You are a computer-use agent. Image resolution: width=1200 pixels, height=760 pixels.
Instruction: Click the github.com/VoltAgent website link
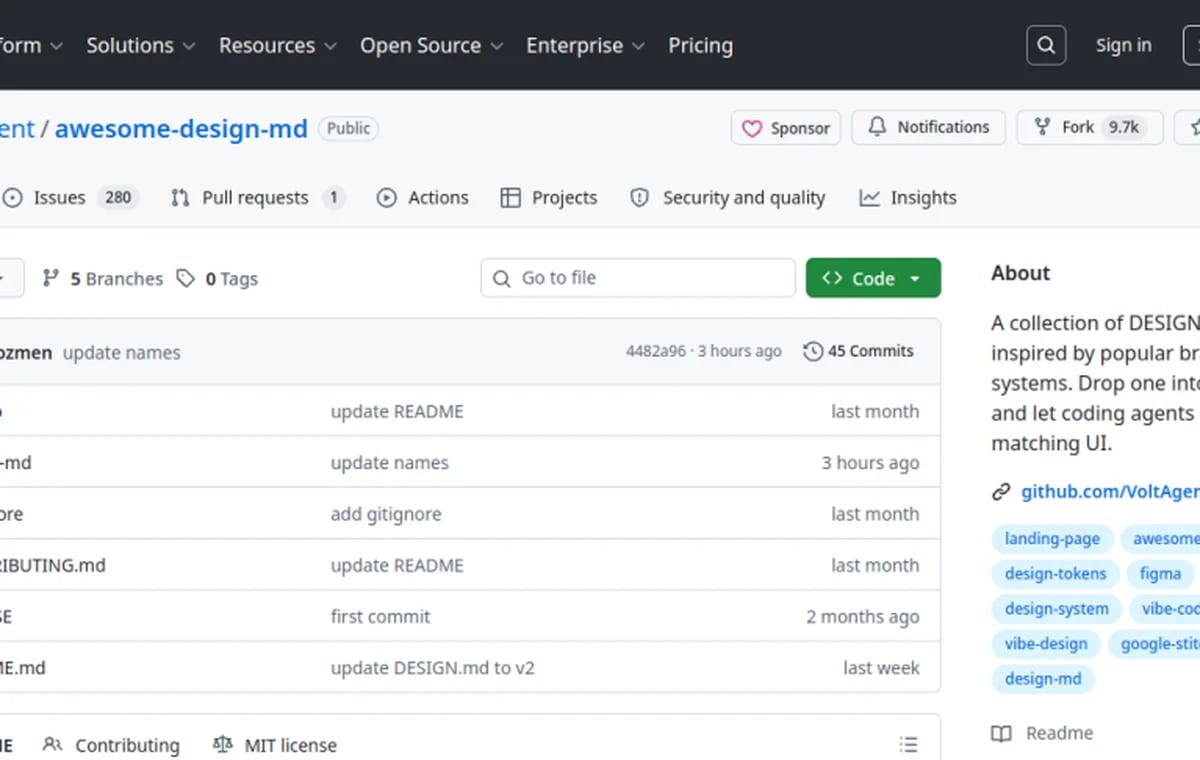[1109, 491]
